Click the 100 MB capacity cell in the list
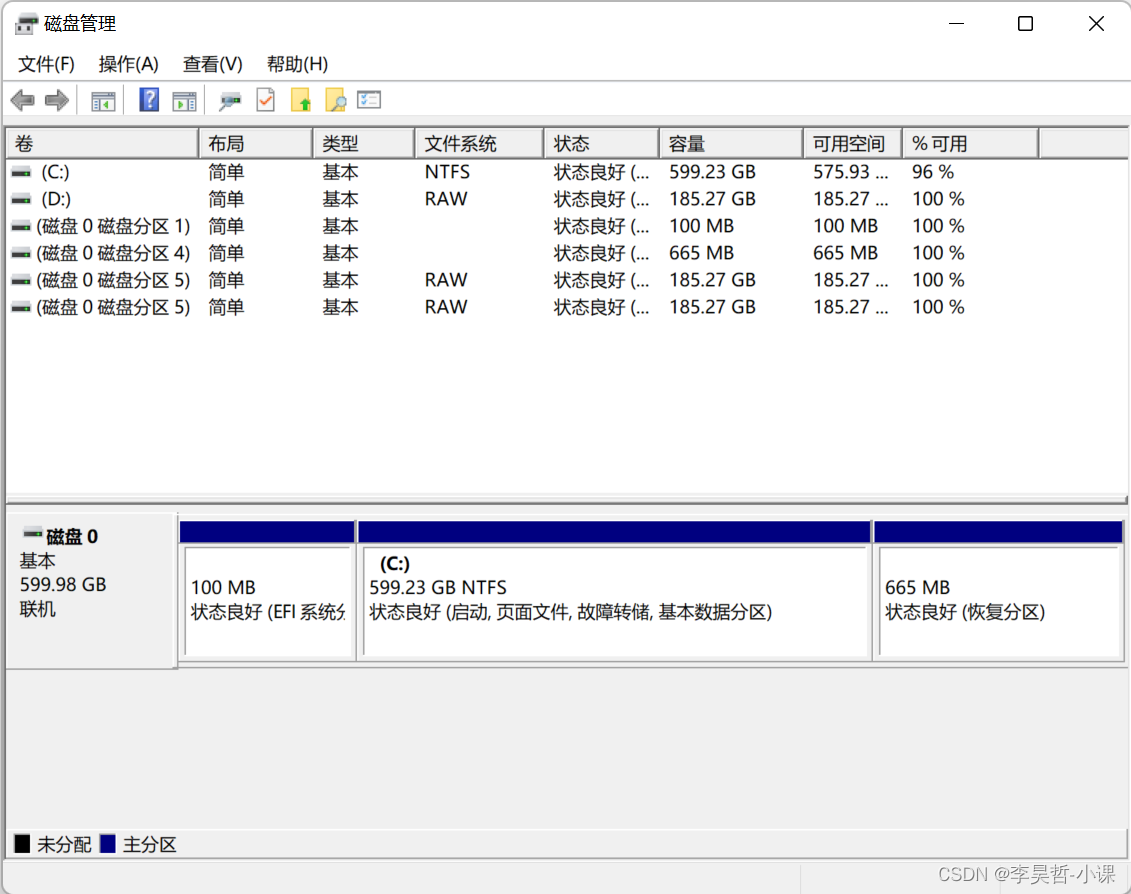 click(x=701, y=227)
